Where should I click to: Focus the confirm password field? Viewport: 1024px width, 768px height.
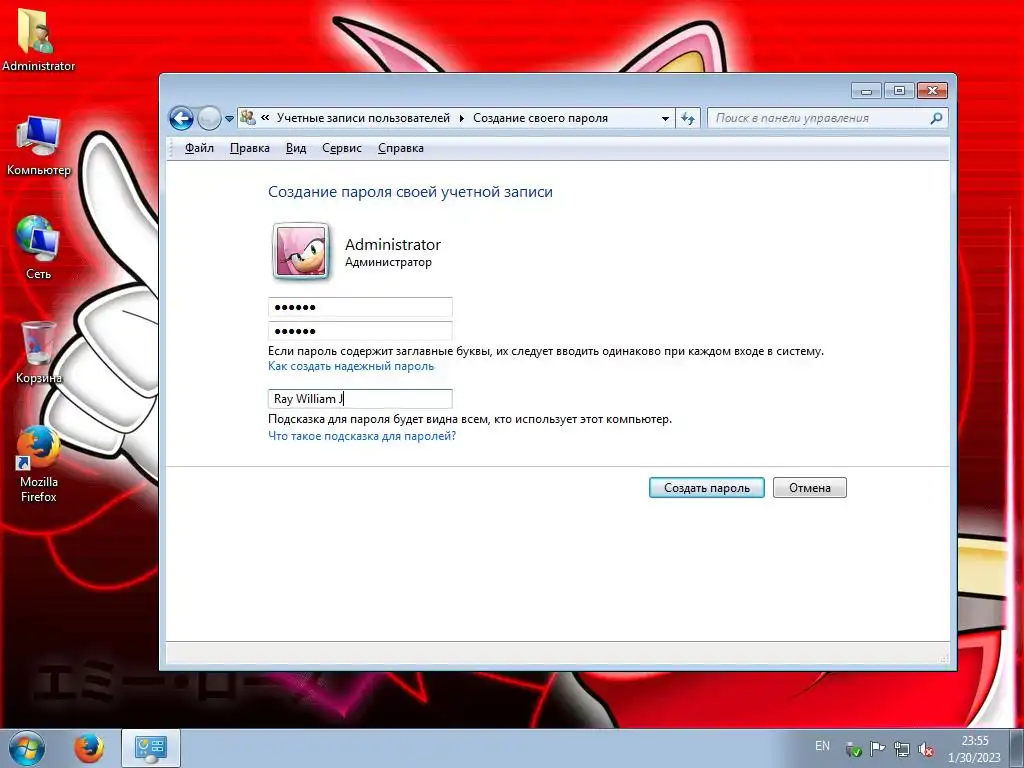pyautogui.click(x=360, y=330)
